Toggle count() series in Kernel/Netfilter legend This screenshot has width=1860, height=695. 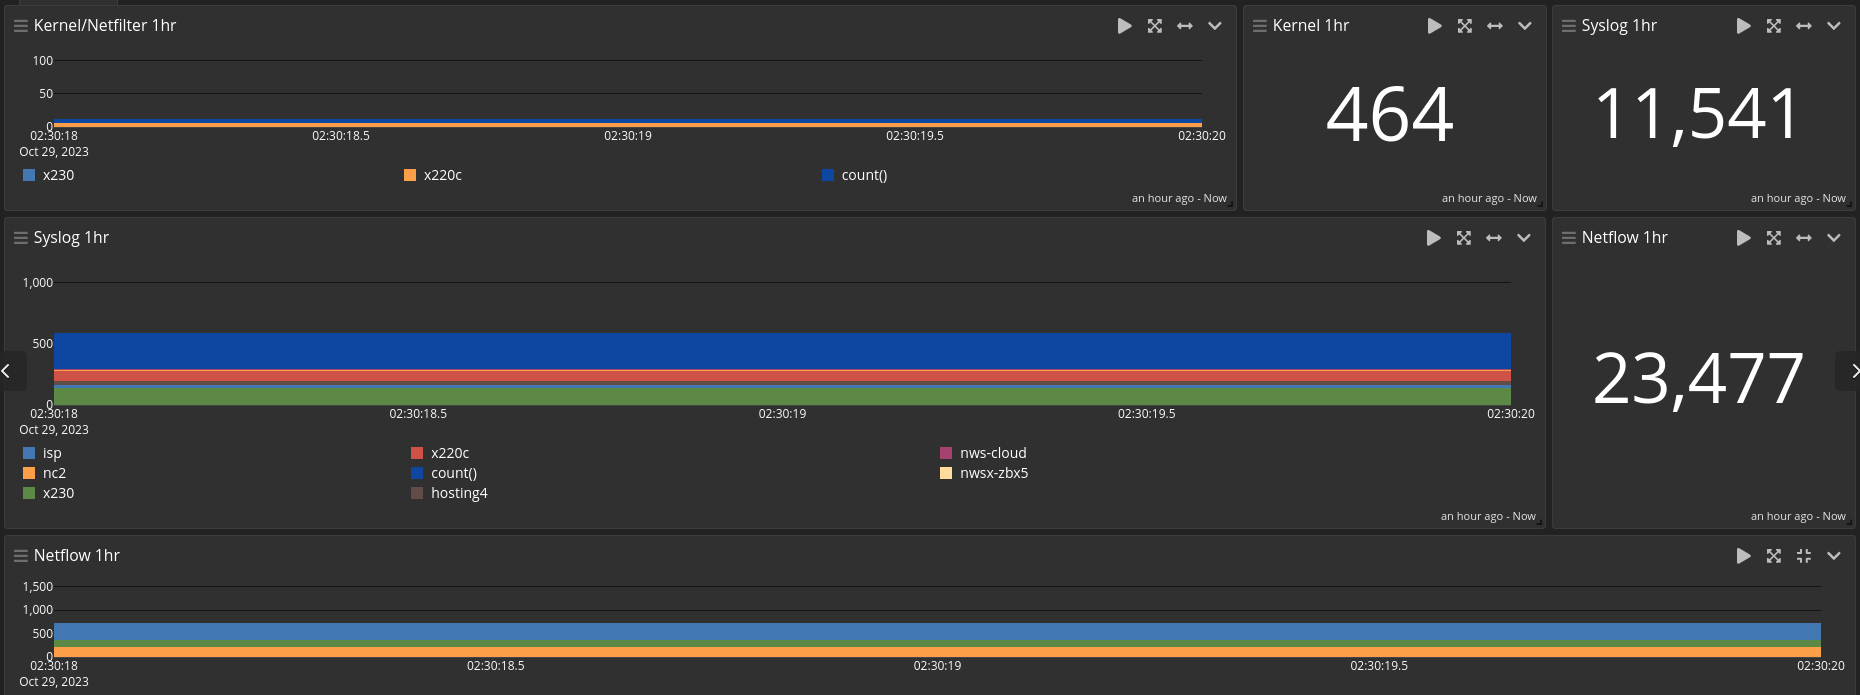coord(855,175)
